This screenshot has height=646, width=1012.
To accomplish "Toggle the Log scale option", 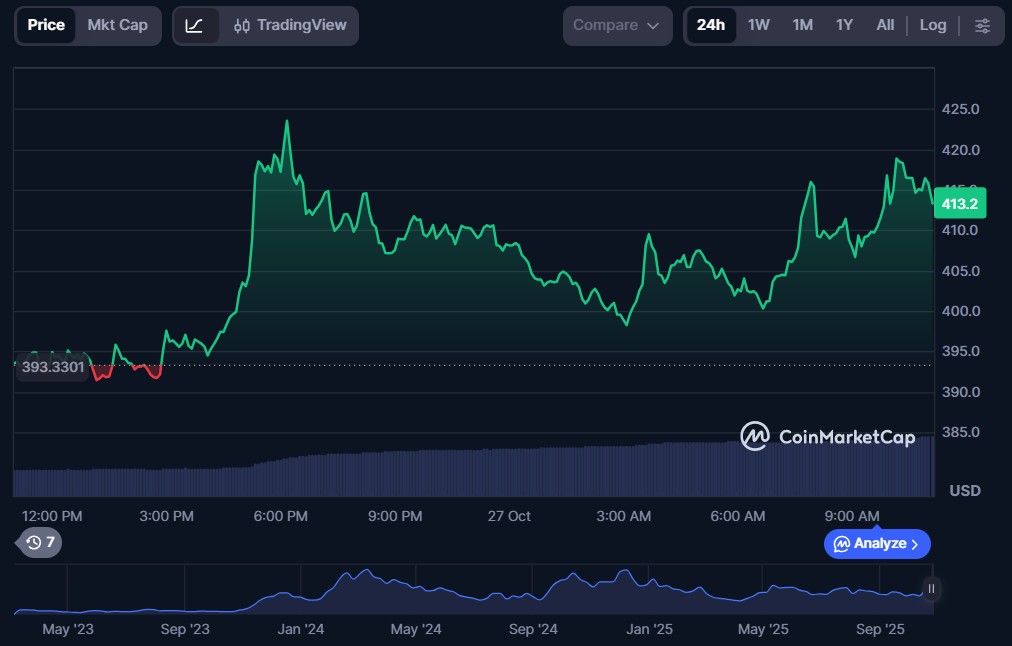I will coord(933,25).
